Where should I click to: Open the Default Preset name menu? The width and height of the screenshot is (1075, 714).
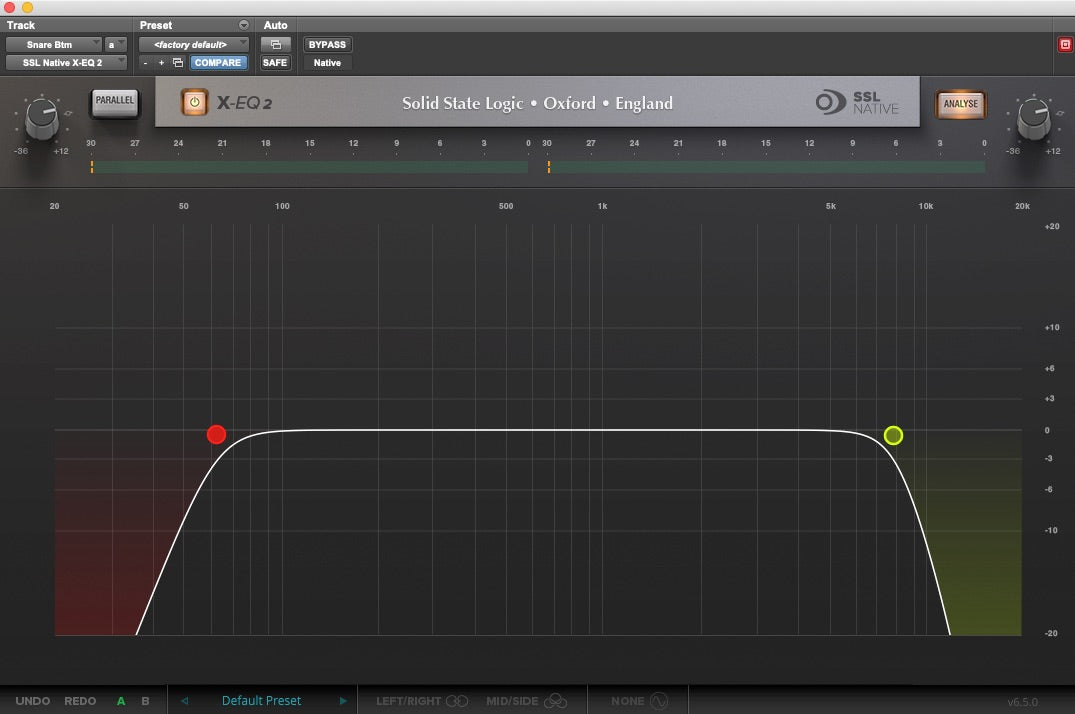(261, 700)
